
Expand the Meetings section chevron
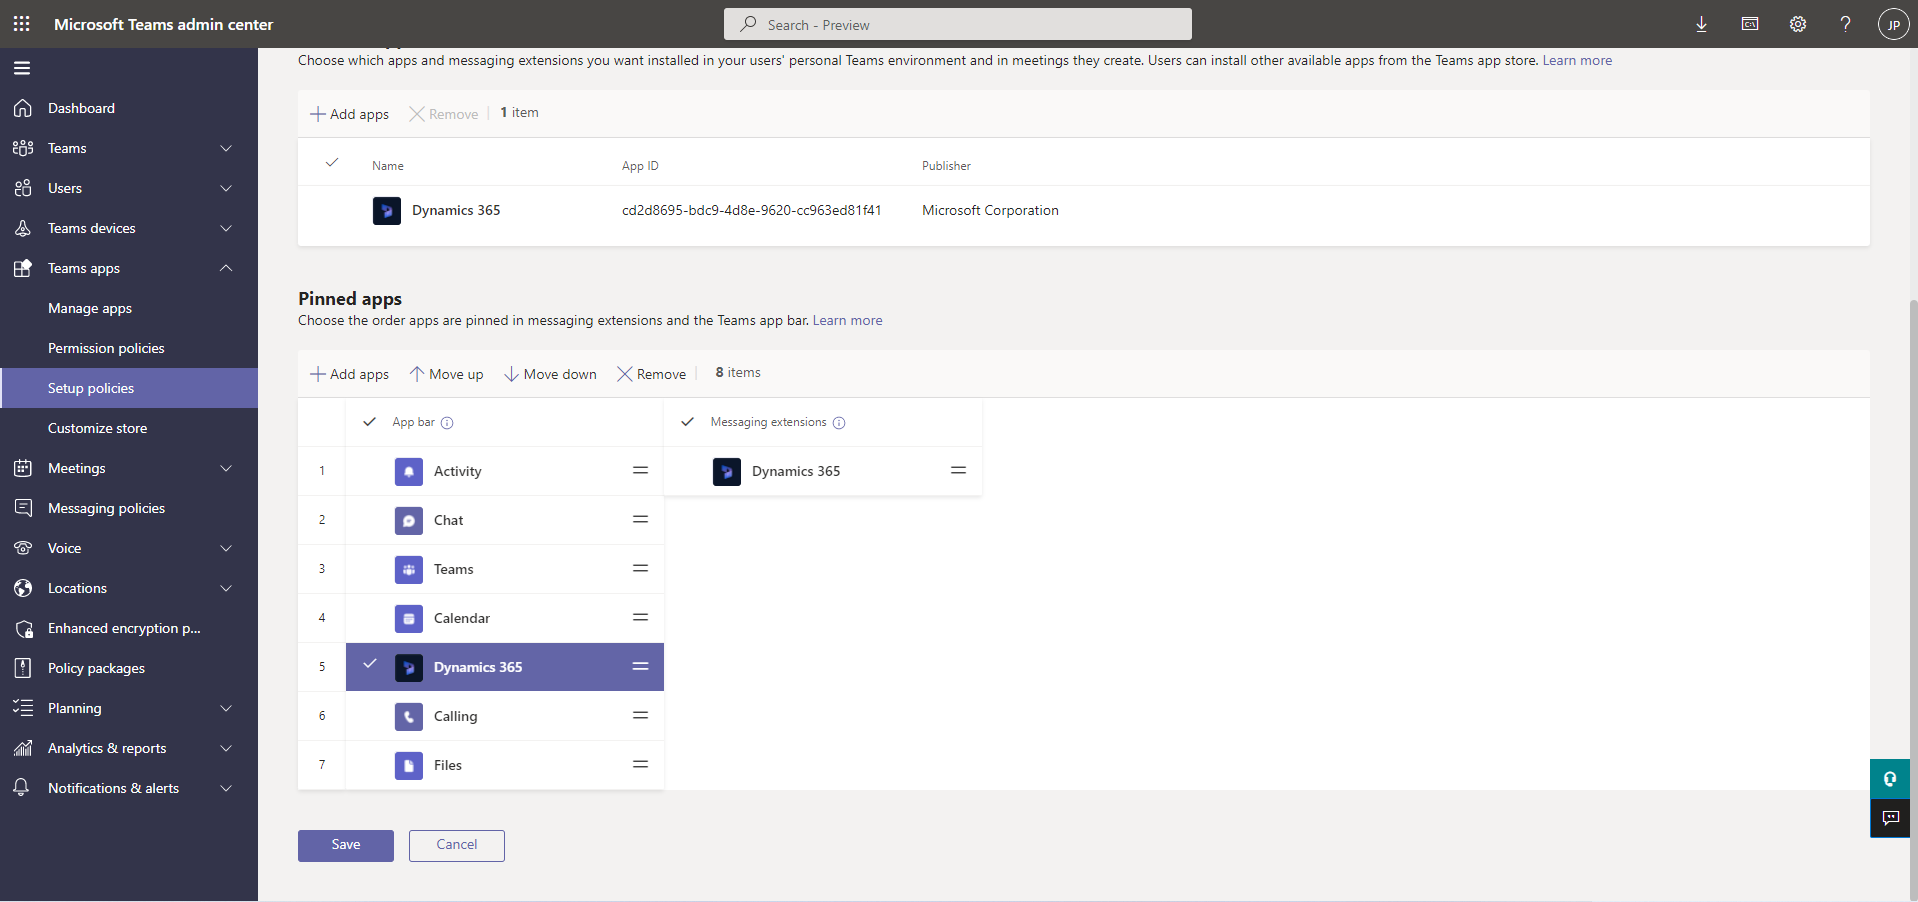coord(226,468)
